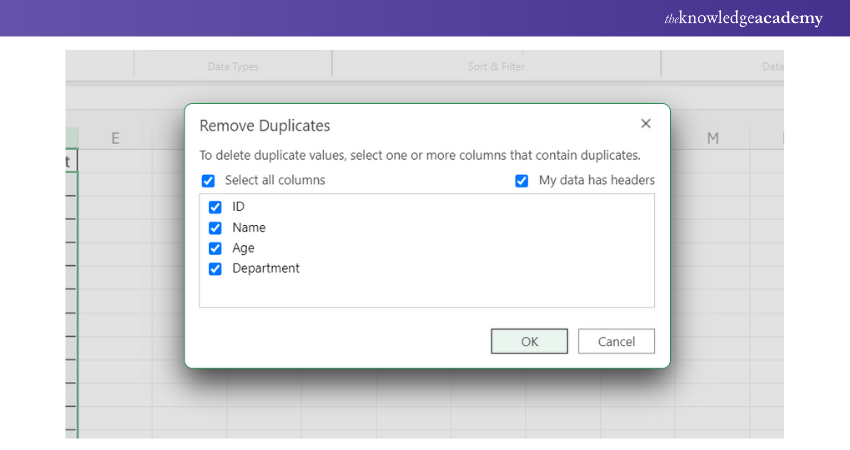Click the Remove Duplicates dialog title

(265, 126)
